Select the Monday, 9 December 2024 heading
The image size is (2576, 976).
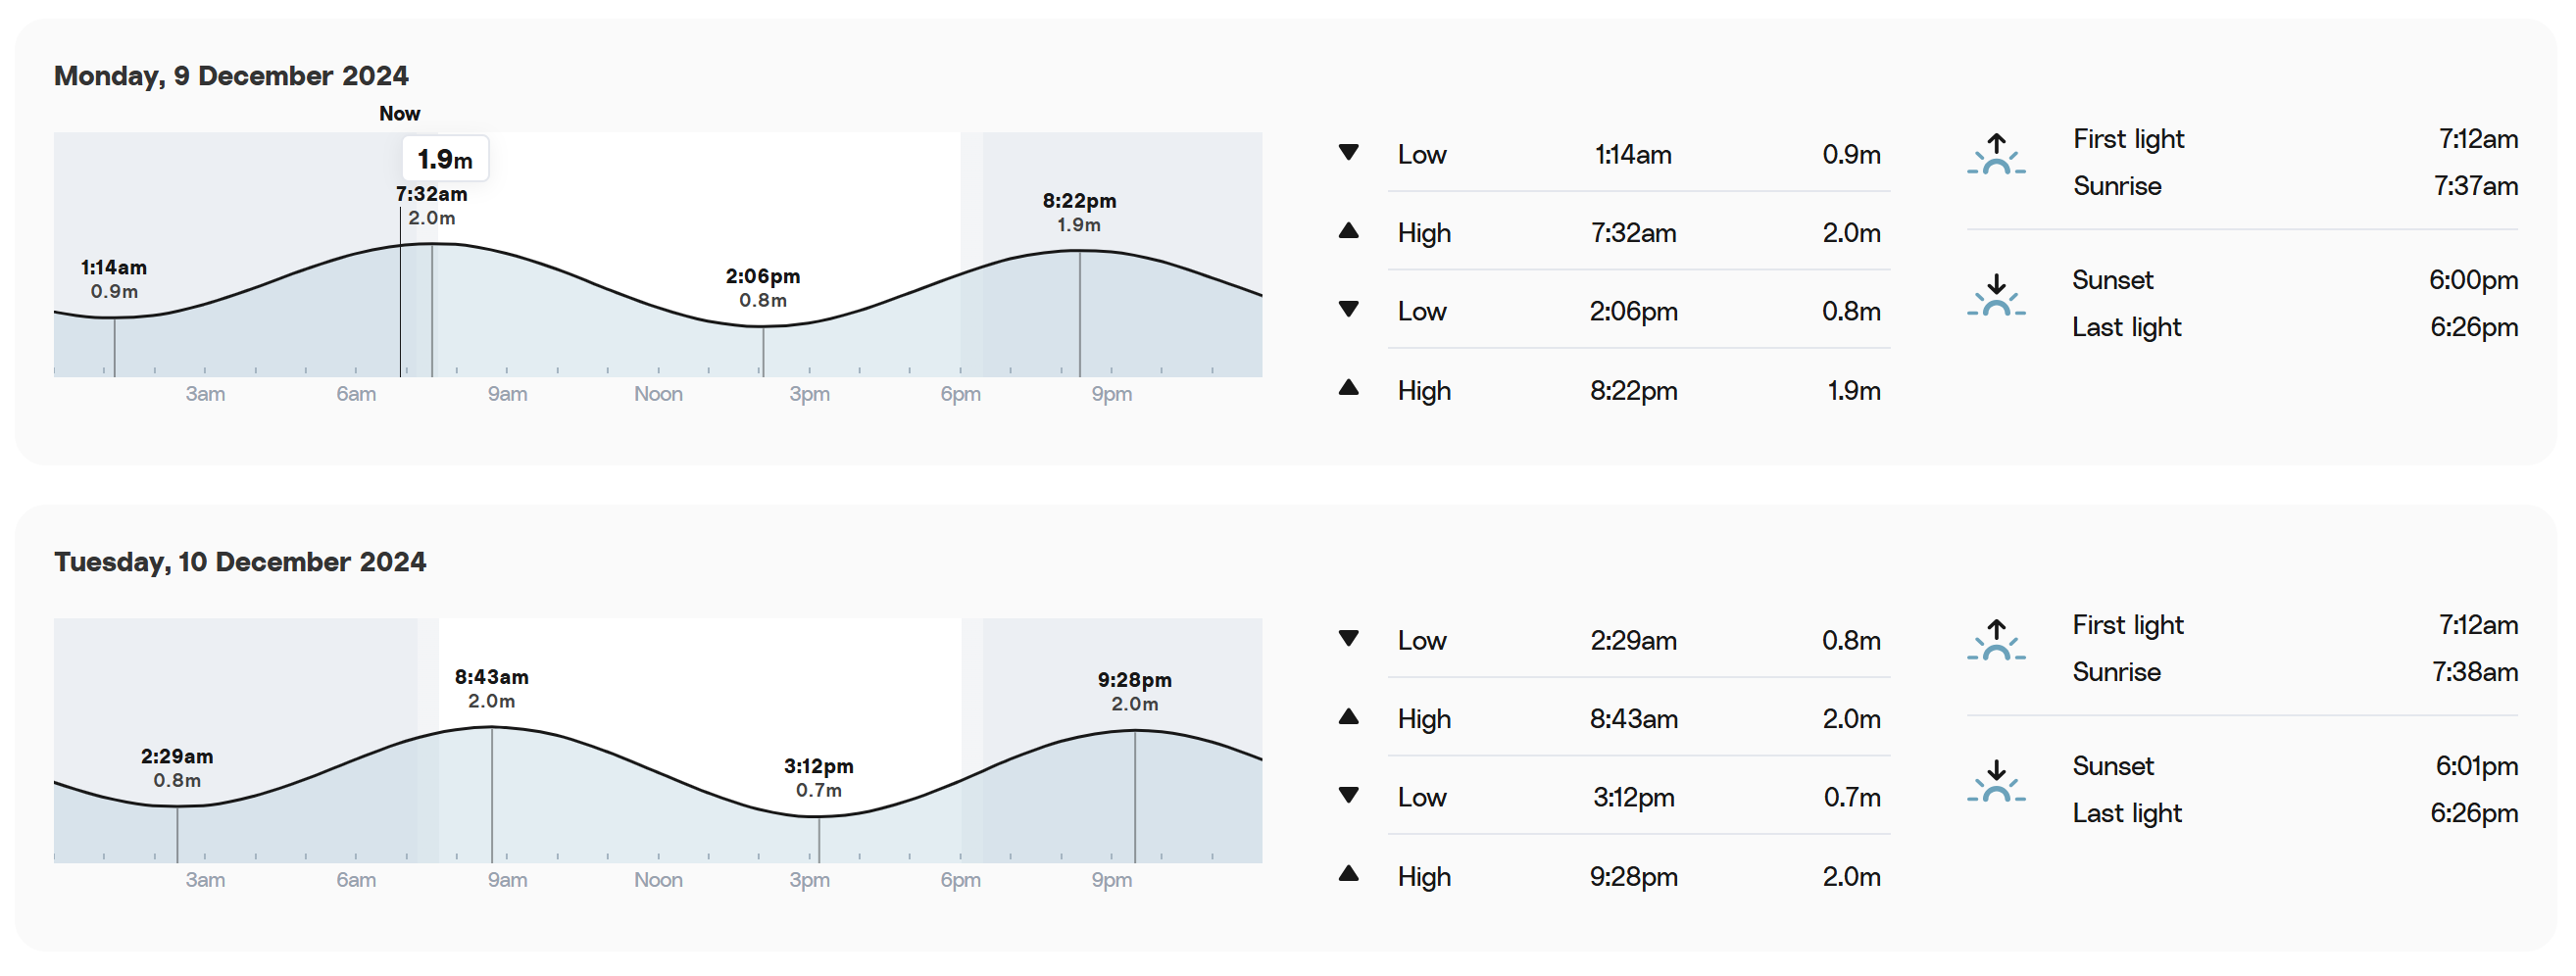tap(231, 76)
